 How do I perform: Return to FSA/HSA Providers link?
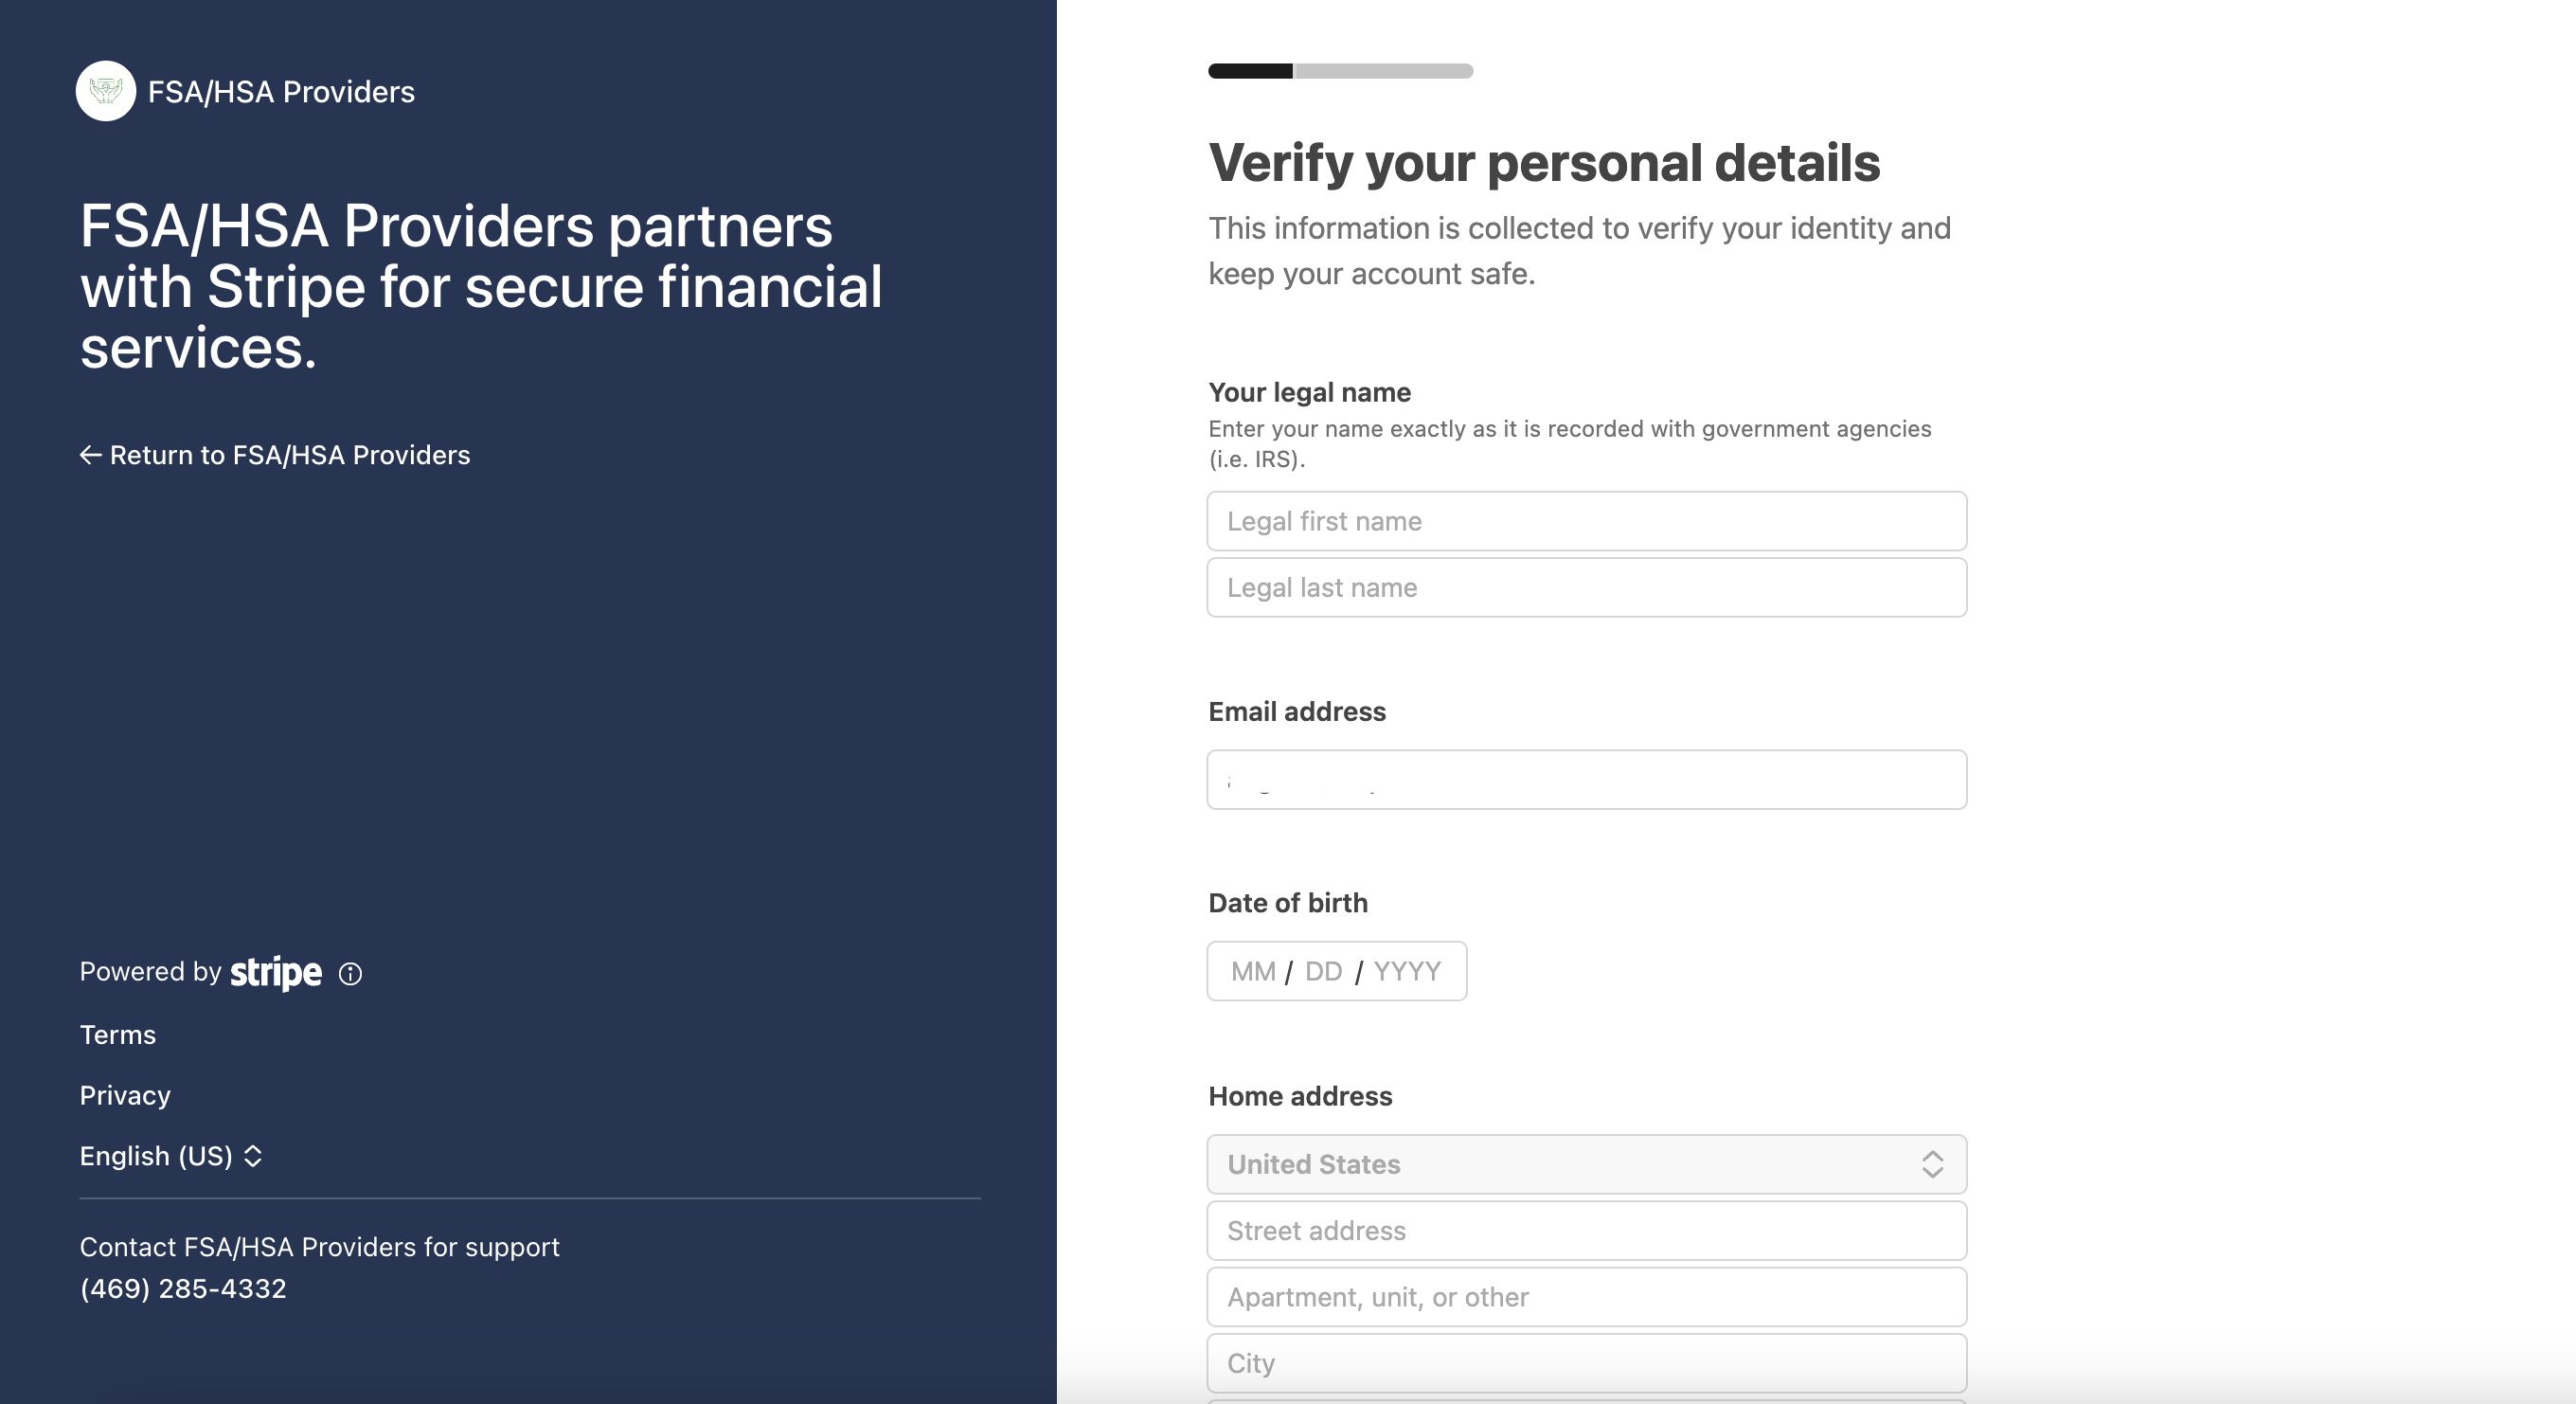(275, 455)
